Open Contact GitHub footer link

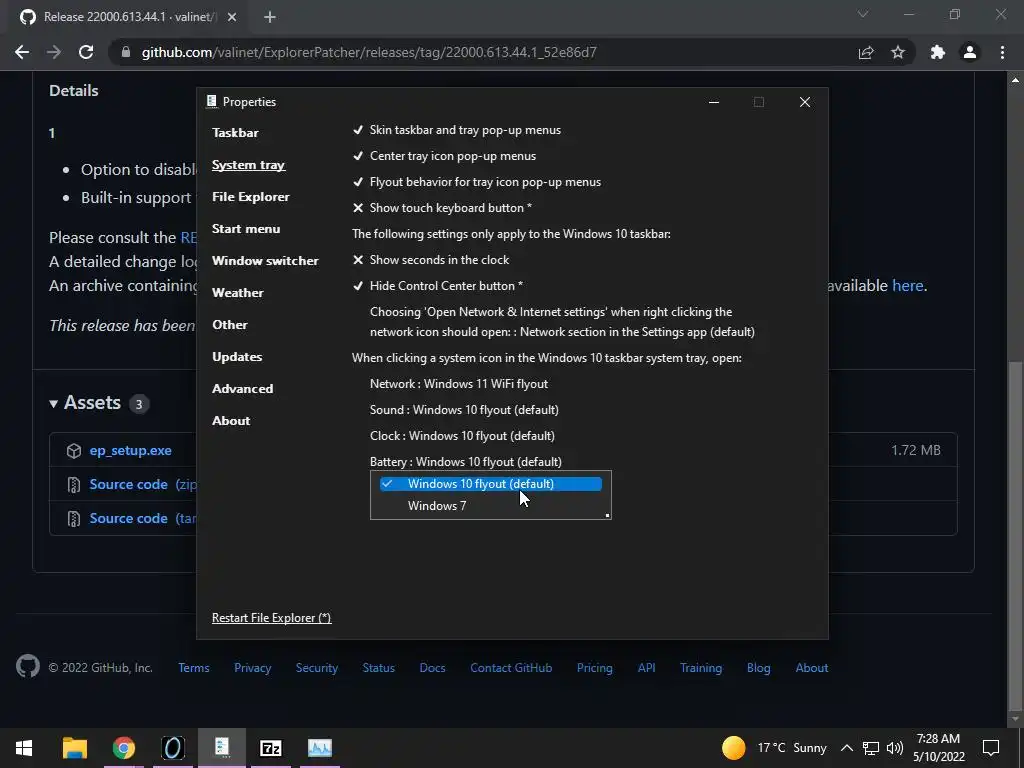511,667
